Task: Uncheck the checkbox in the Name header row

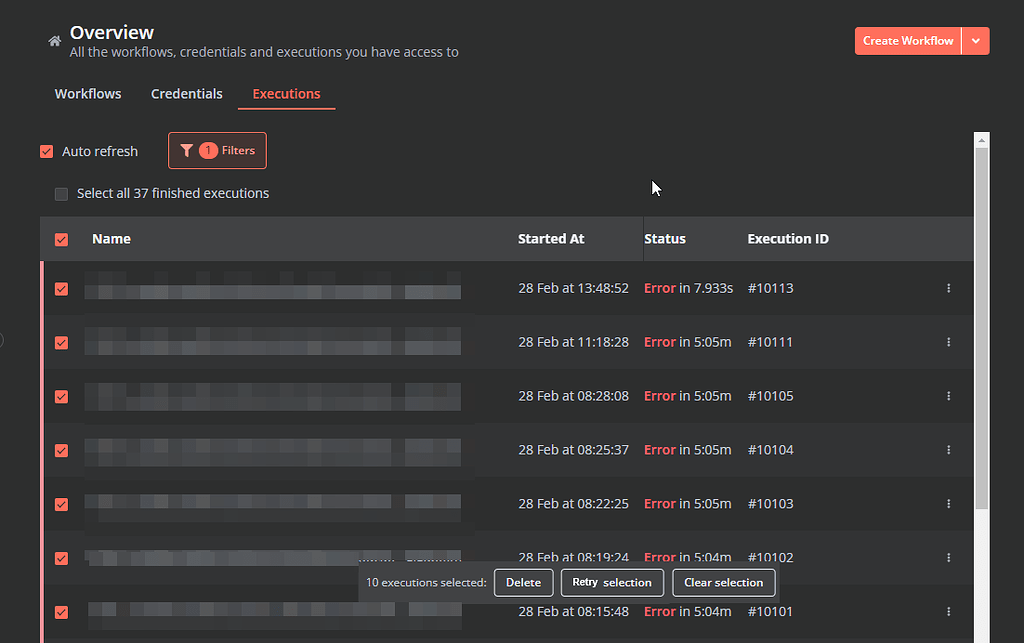Action: [x=61, y=239]
